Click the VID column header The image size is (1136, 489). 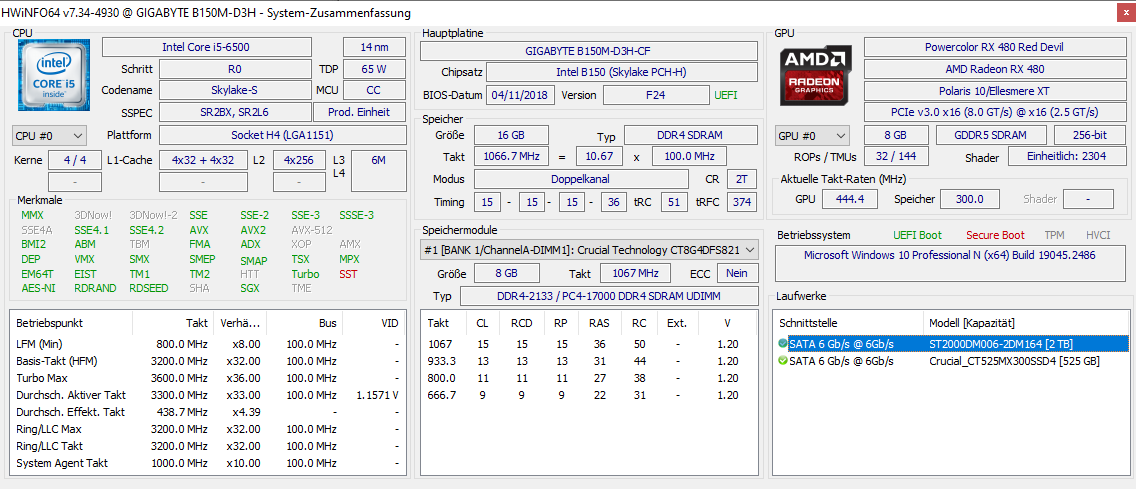[x=375, y=322]
